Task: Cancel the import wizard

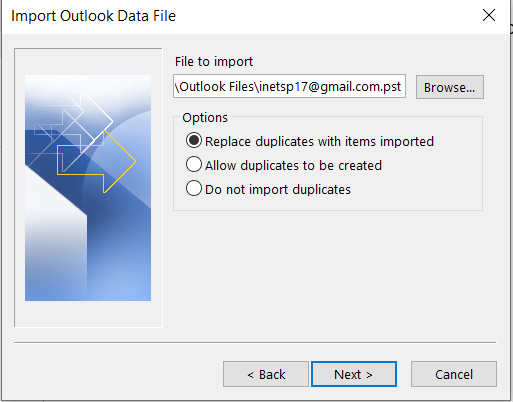Action: click(x=454, y=374)
